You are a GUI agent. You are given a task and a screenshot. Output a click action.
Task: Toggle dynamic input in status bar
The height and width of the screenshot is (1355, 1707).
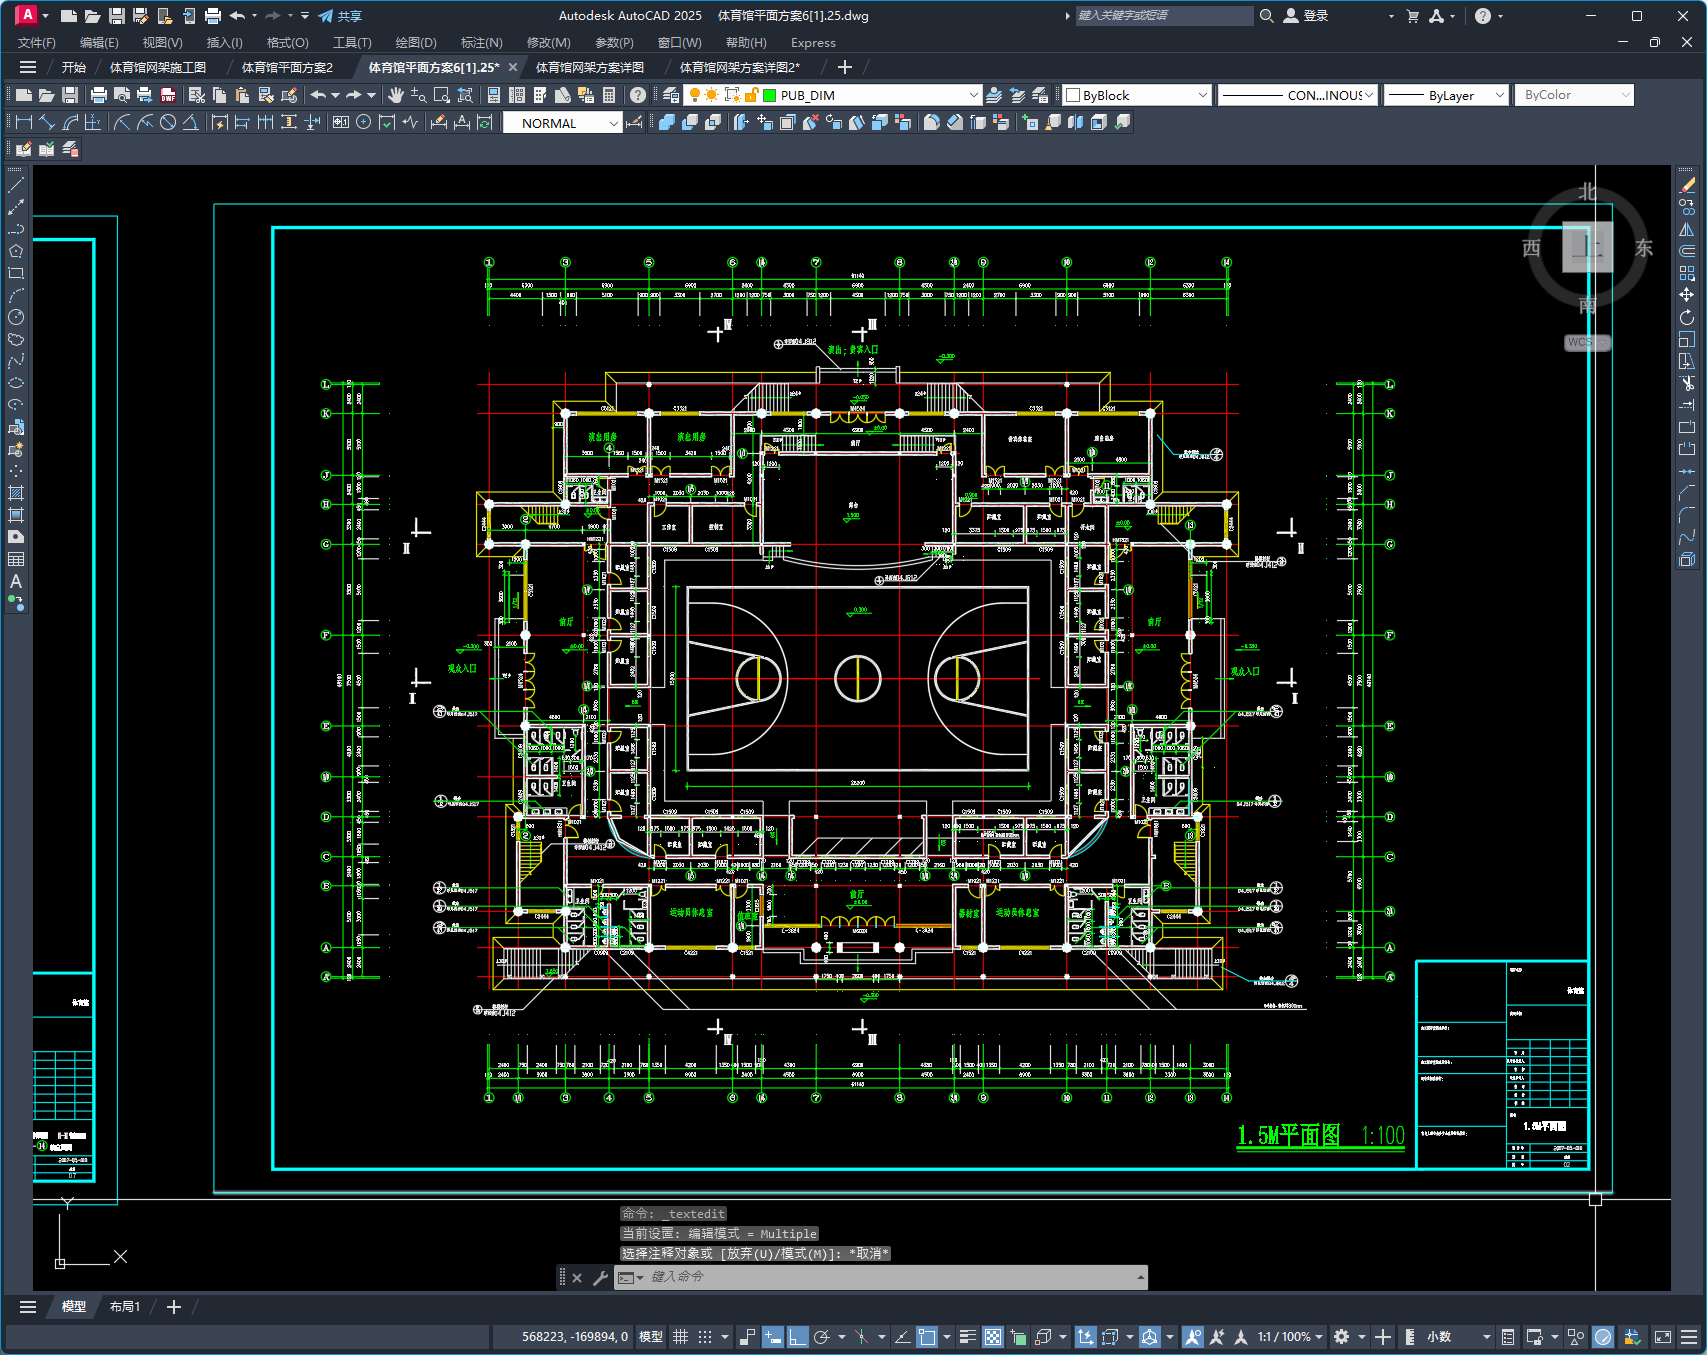click(x=772, y=1336)
